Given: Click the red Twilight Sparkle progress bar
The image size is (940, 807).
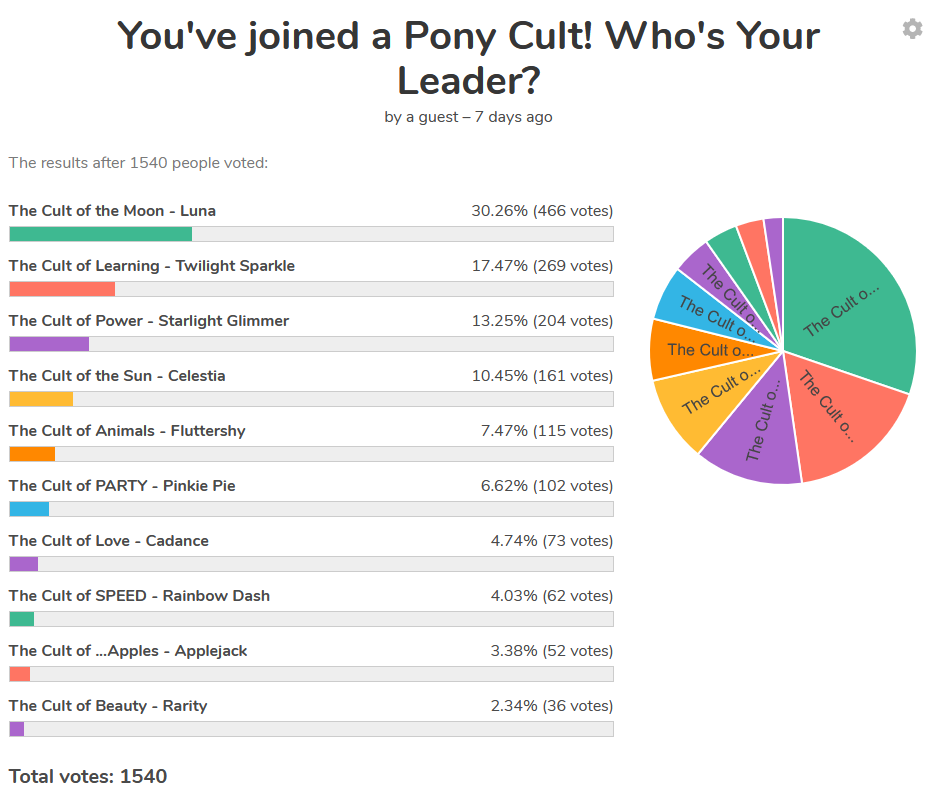Looking at the screenshot, I should point(62,289).
